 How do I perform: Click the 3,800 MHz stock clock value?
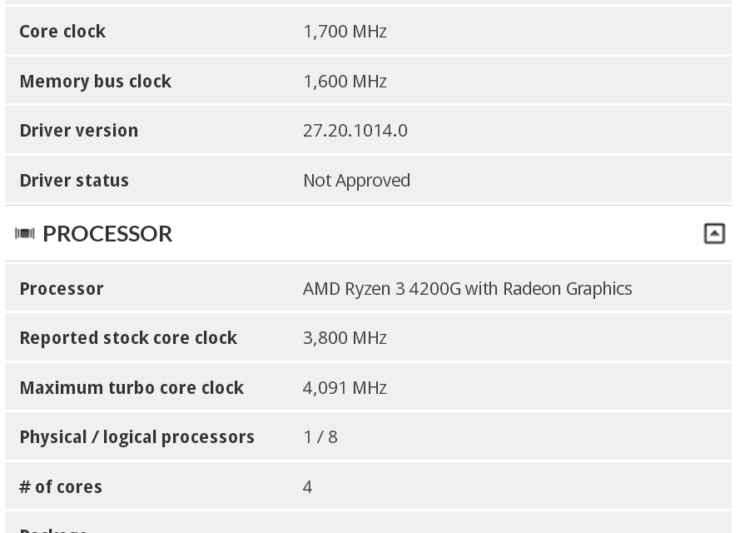point(344,338)
